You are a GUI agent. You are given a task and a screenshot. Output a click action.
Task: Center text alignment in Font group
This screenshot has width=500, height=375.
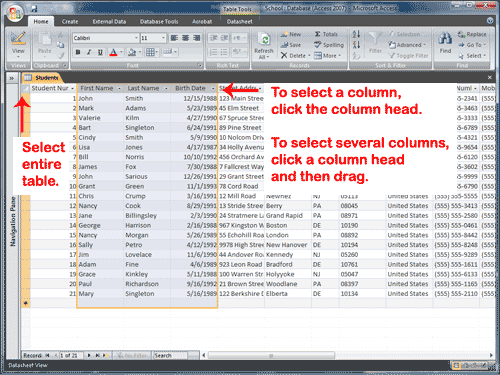pyautogui.click(x=186, y=38)
